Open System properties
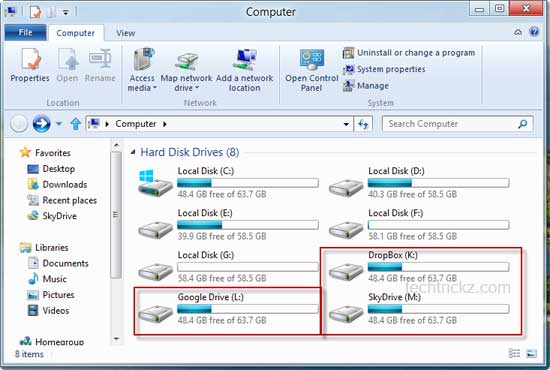The image size is (550, 370). point(384,69)
